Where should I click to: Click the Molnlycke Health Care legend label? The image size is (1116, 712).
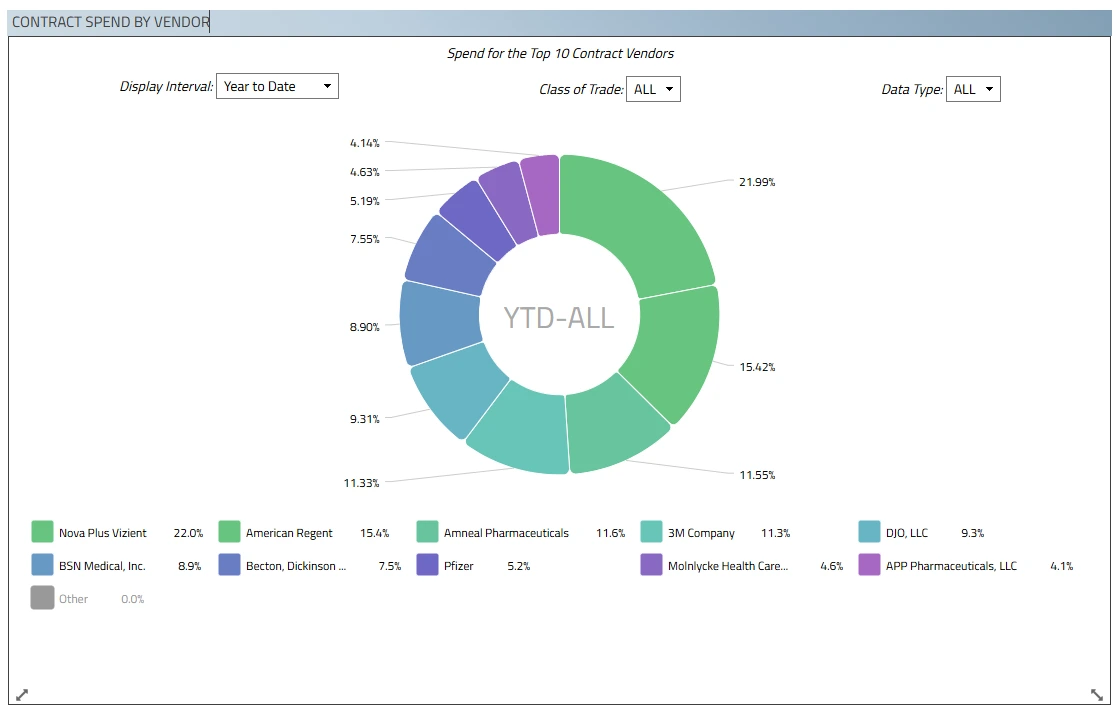(728, 566)
